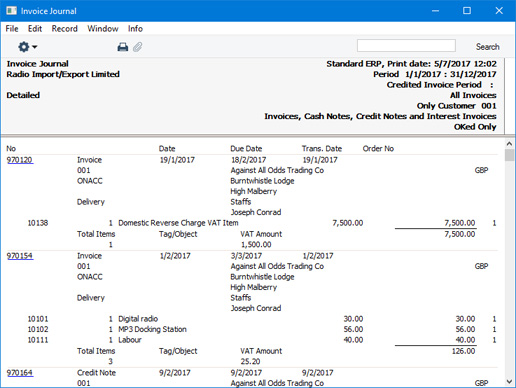The width and height of the screenshot is (516, 388).
Task: Click 'Only Customer 001' header text
Action: coord(456,106)
